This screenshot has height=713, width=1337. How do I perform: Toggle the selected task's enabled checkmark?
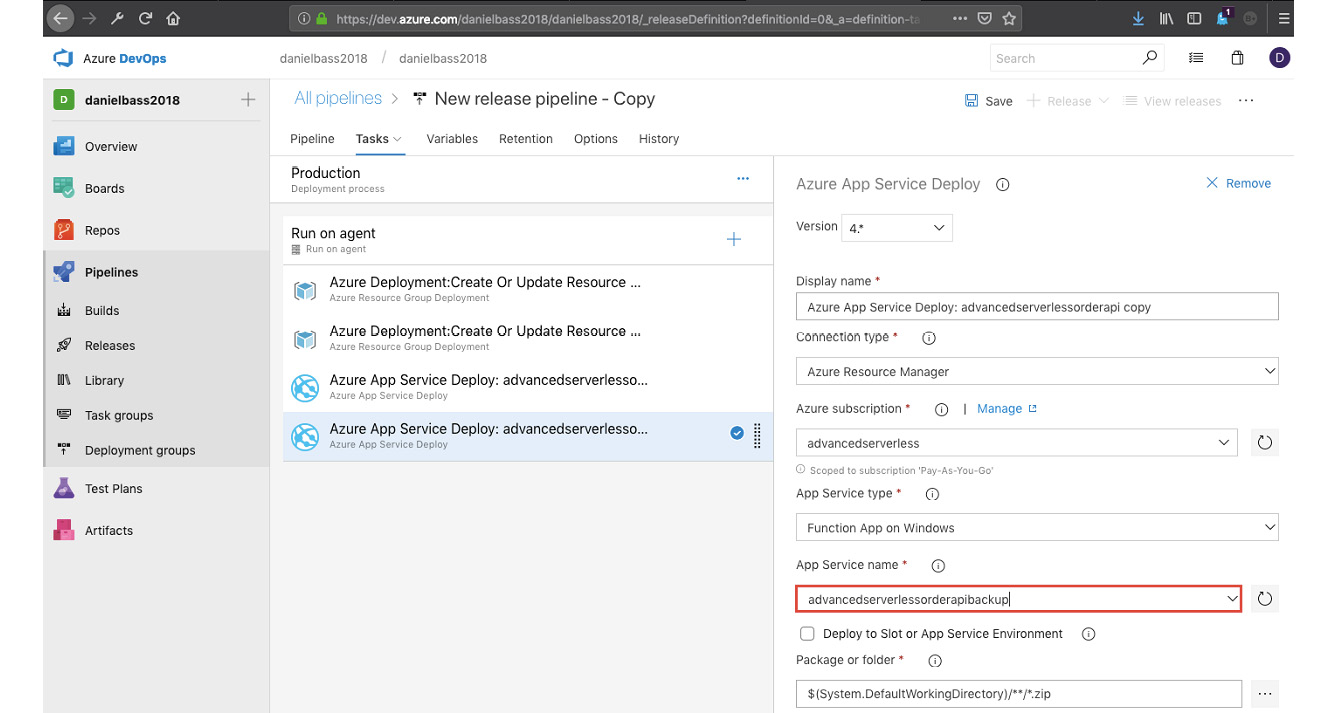click(737, 433)
